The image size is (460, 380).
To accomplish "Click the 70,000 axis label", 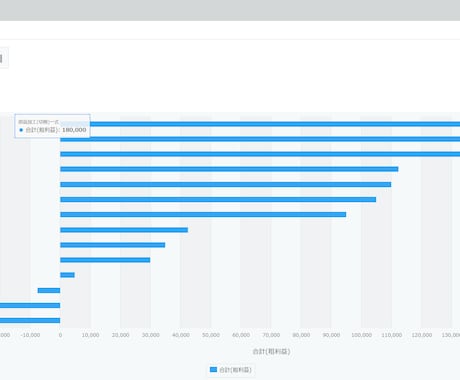I will (x=271, y=335).
